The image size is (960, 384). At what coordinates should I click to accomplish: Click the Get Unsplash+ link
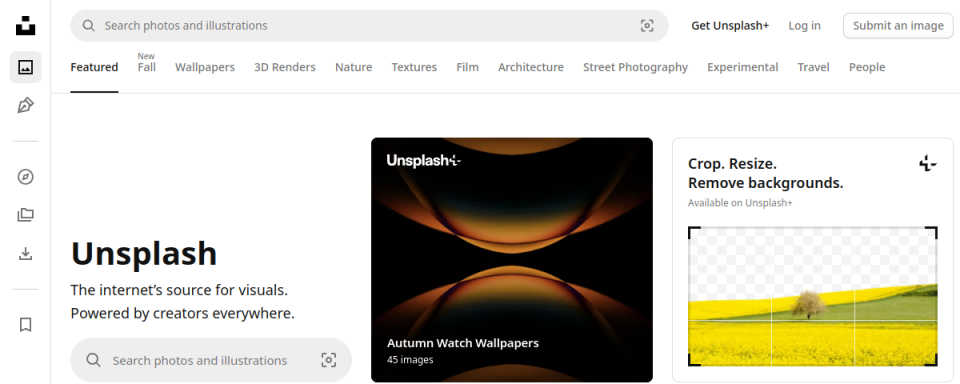730,26
